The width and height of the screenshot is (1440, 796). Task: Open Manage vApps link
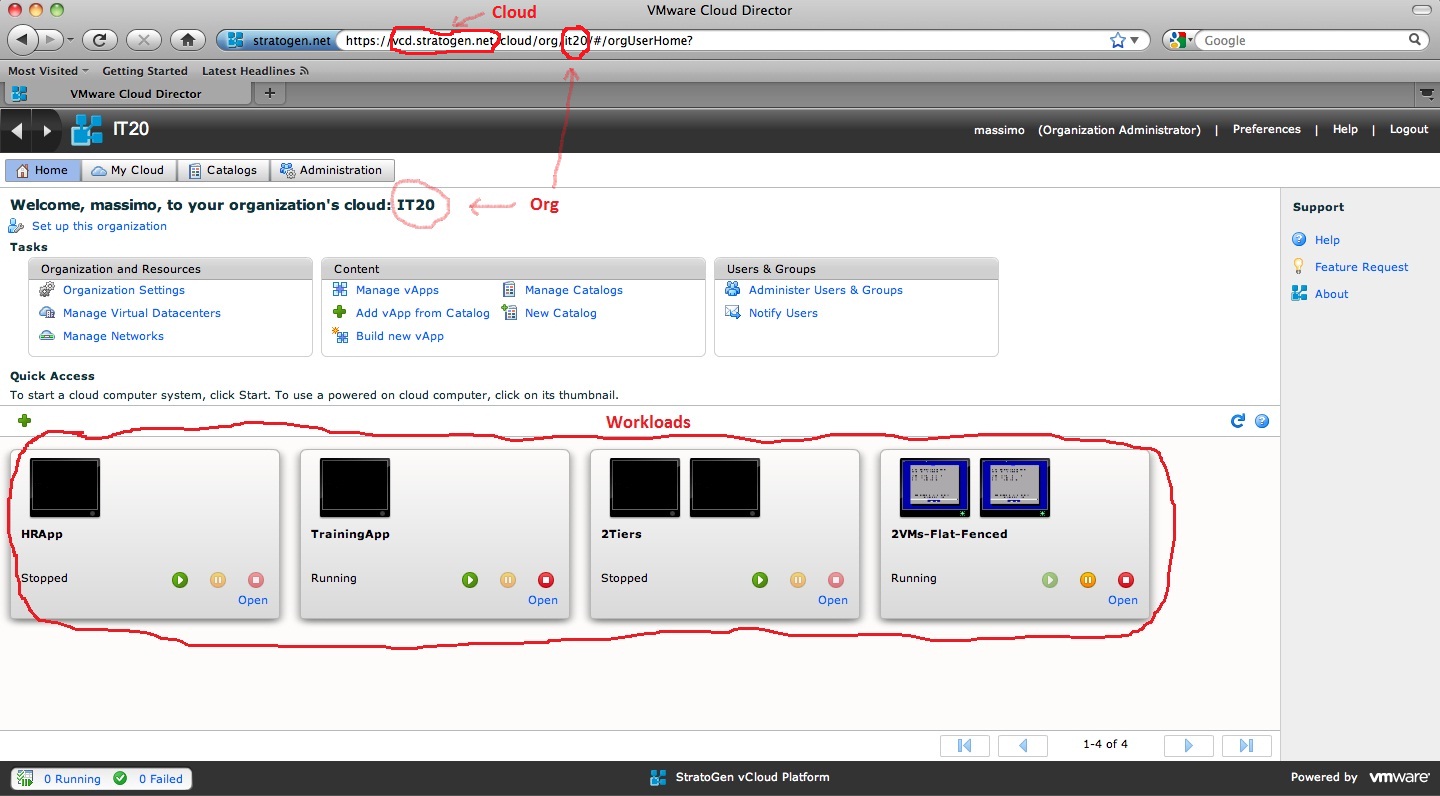[397, 290]
